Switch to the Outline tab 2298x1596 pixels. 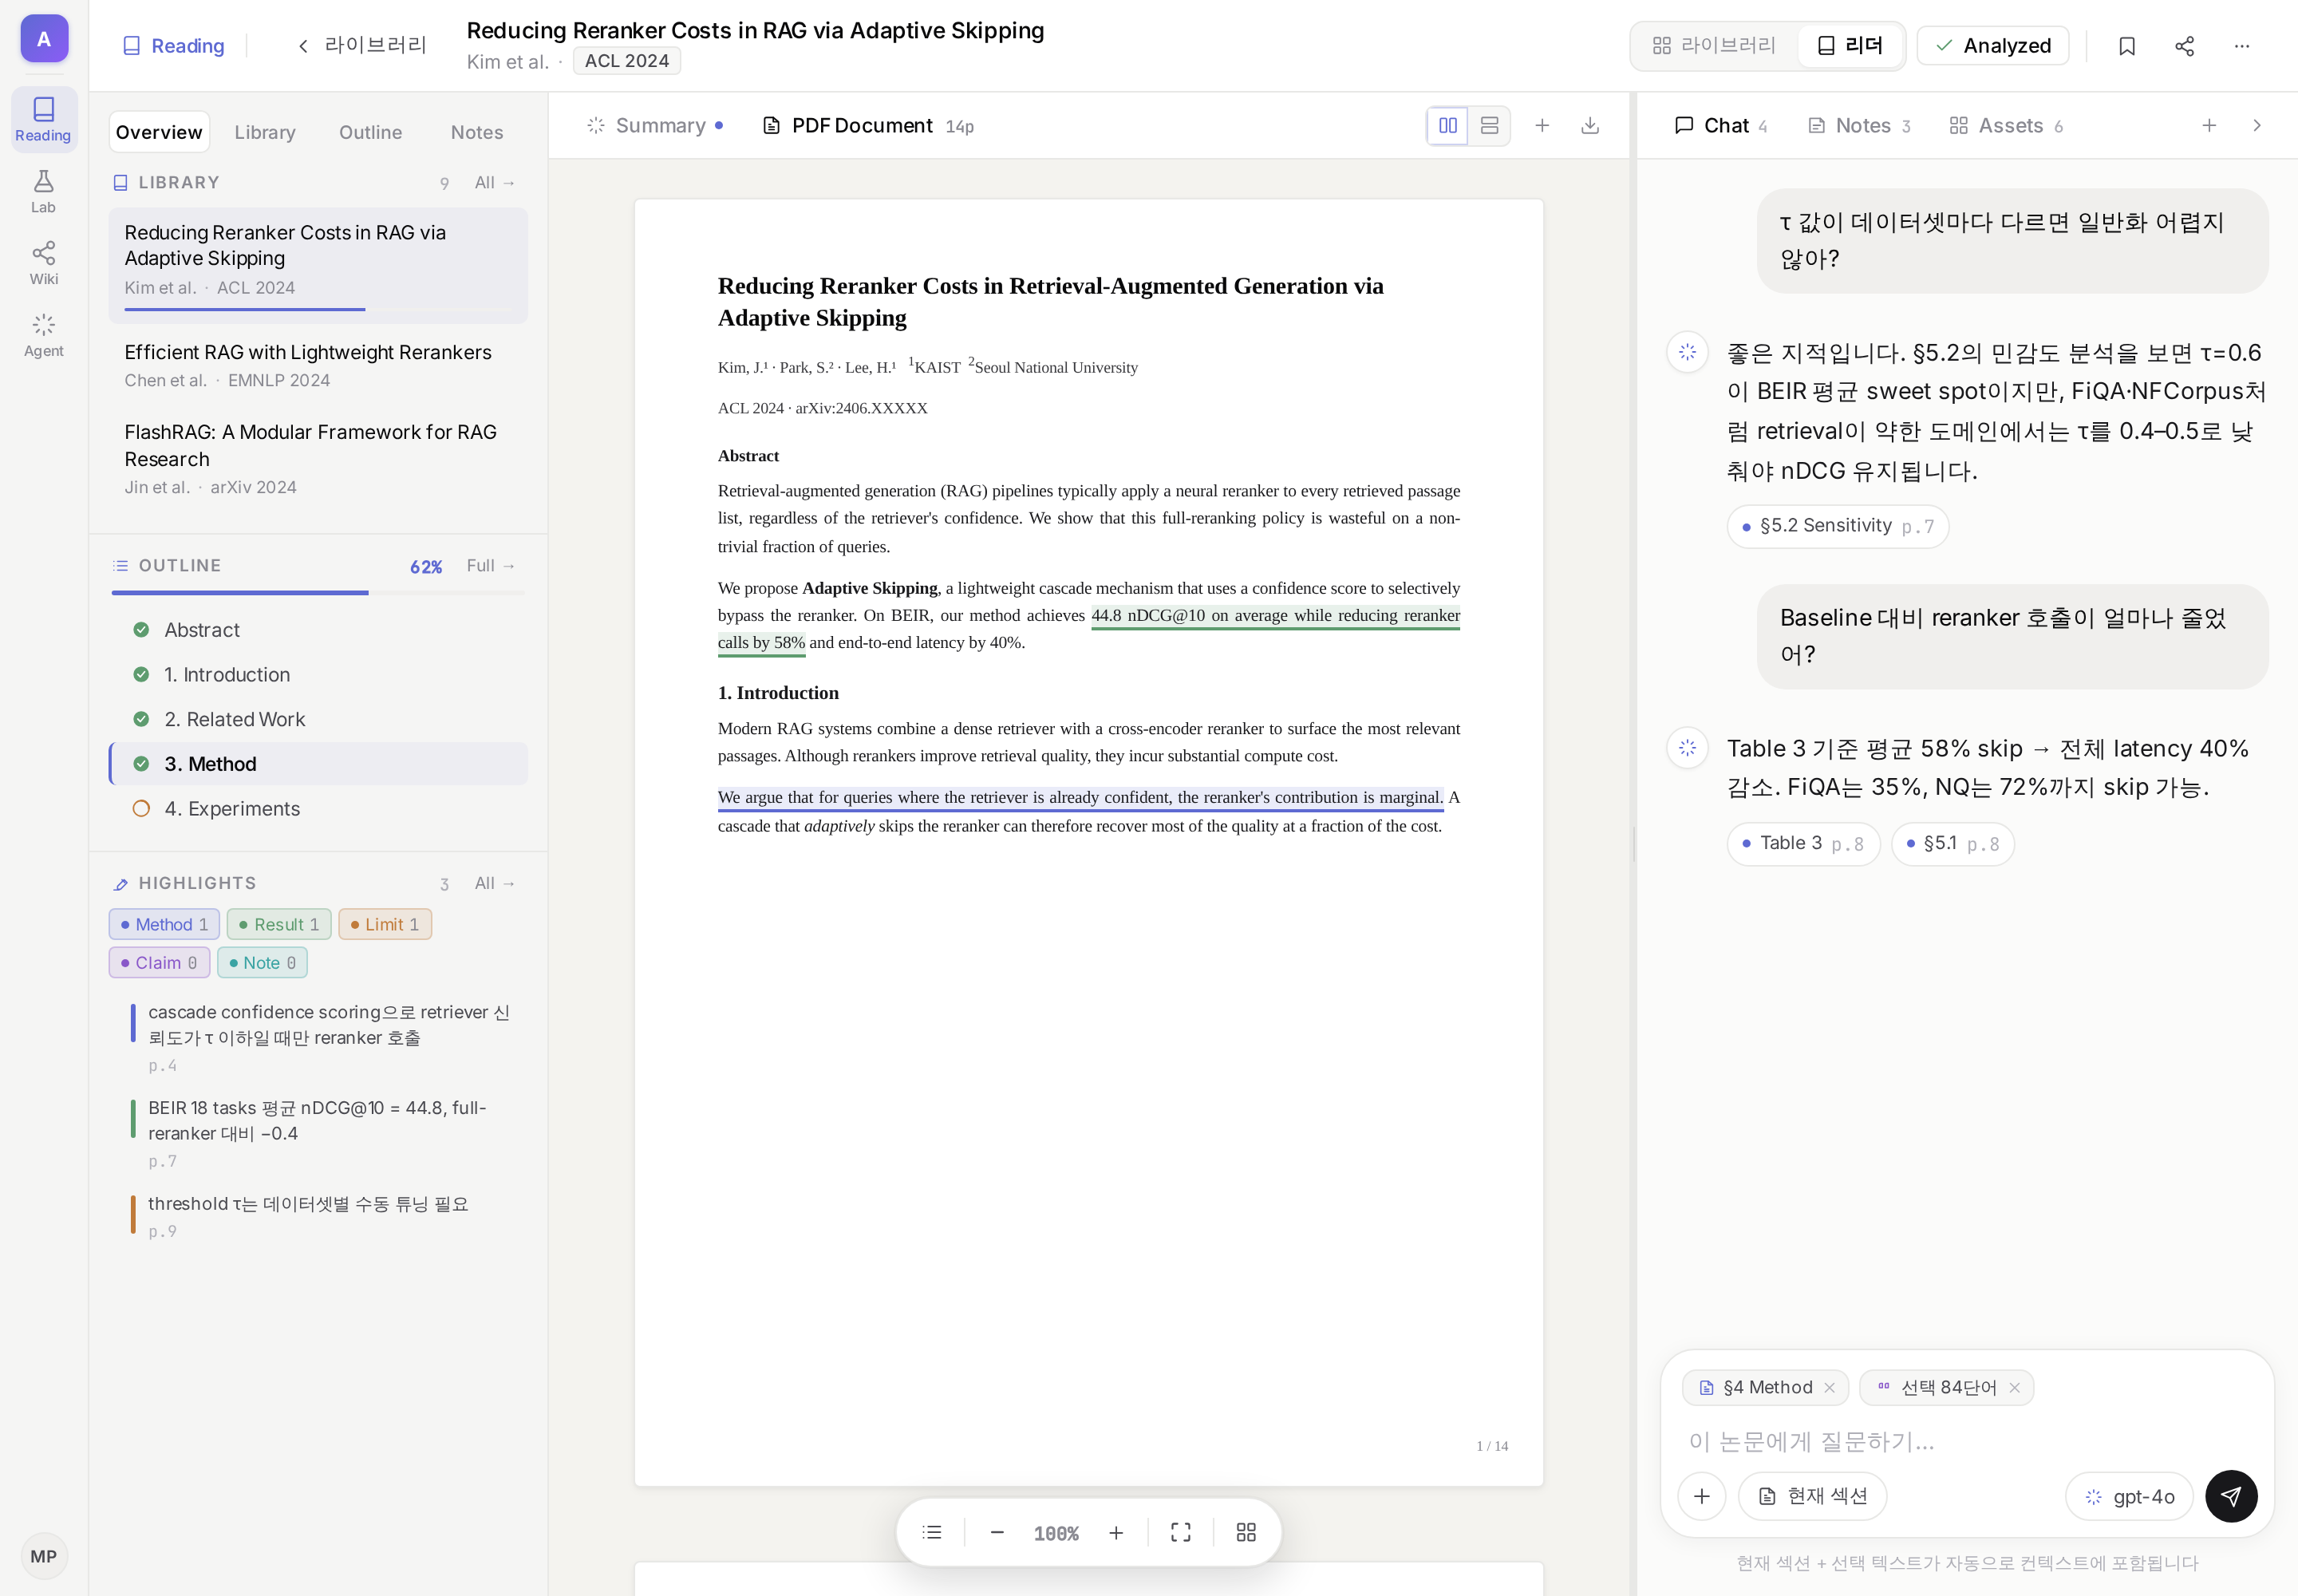click(370, 132)
